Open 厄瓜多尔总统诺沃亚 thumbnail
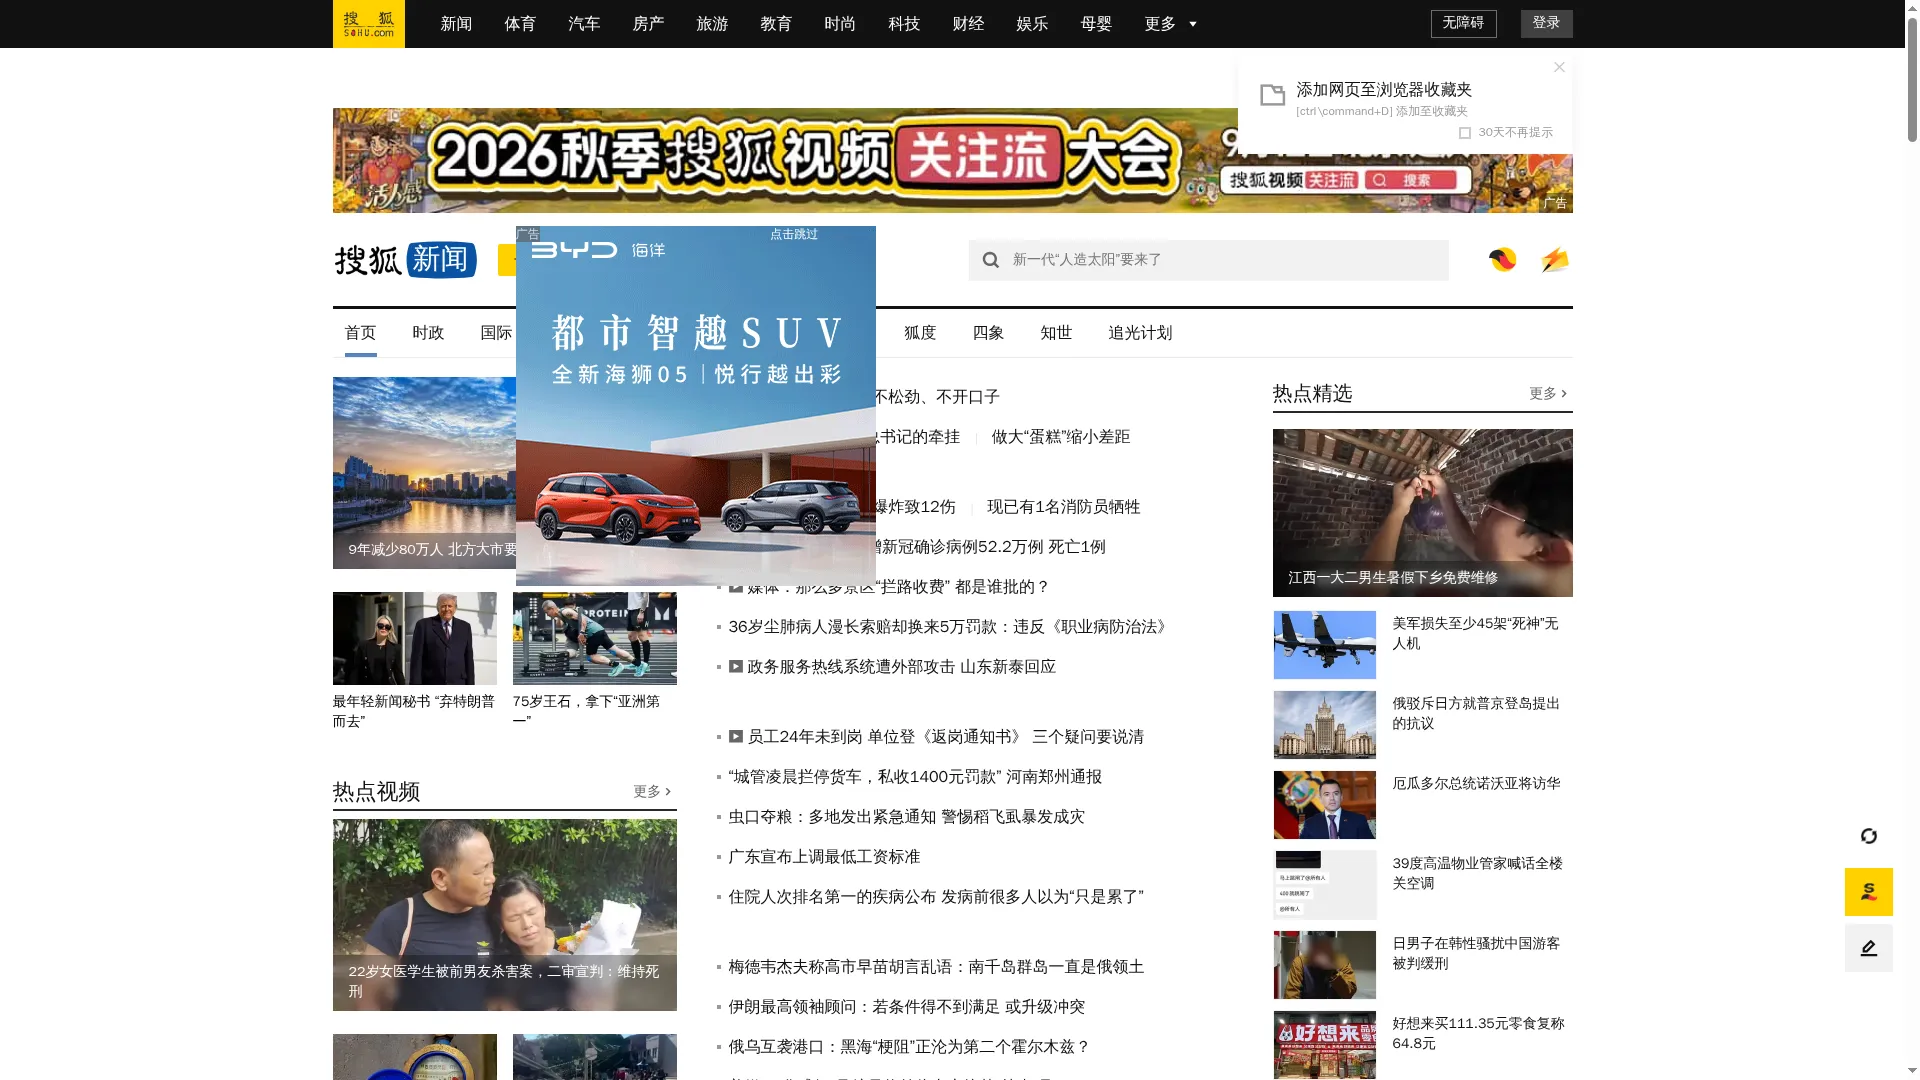Viewport: 1920px width, 1080px height. coord(1324,805)
